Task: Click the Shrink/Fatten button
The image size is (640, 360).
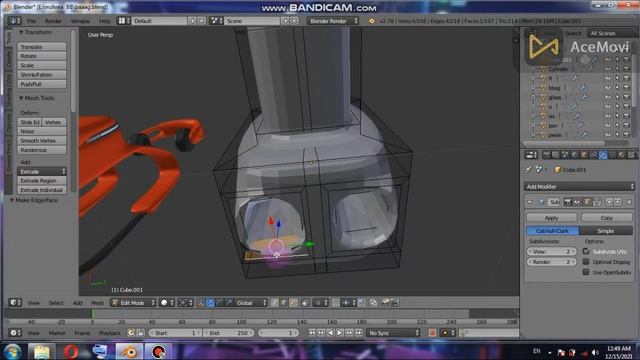Action: (42, 75)
